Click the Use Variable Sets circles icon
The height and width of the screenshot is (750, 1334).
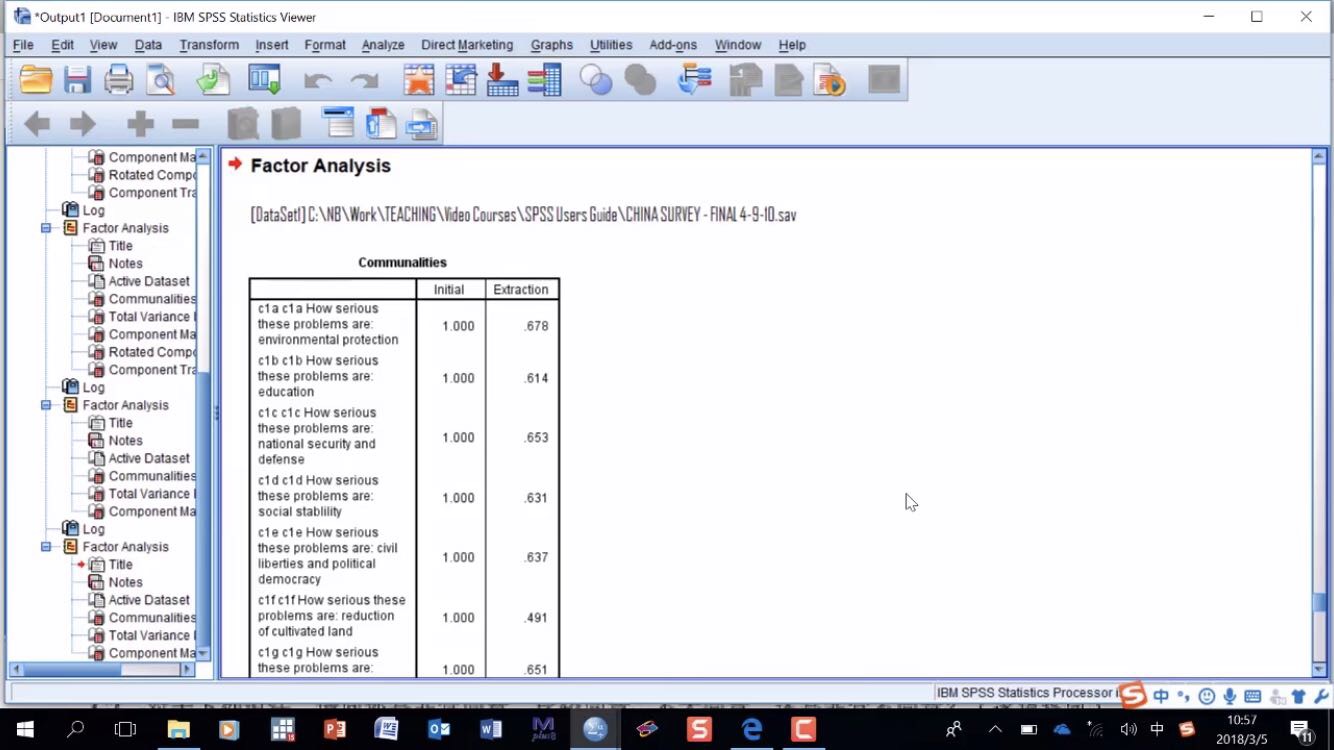596,80
